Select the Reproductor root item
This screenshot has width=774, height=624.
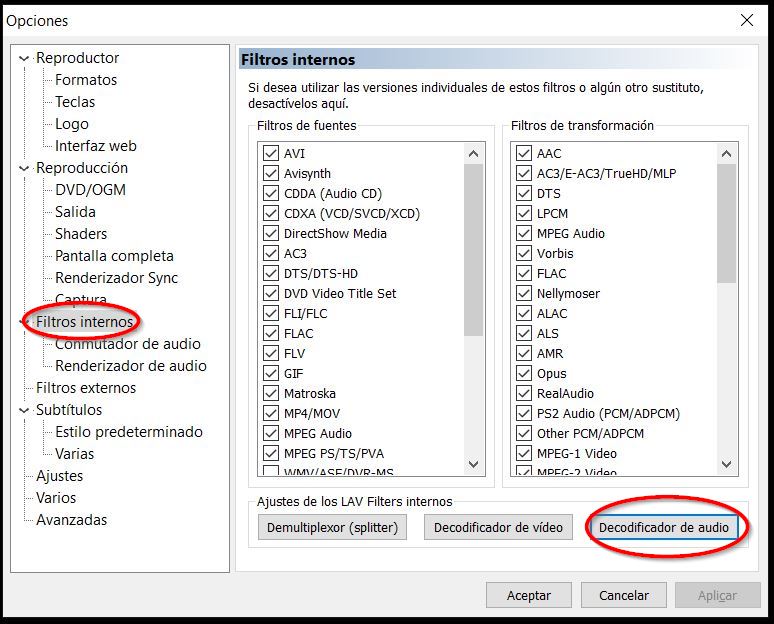point(77,58)
